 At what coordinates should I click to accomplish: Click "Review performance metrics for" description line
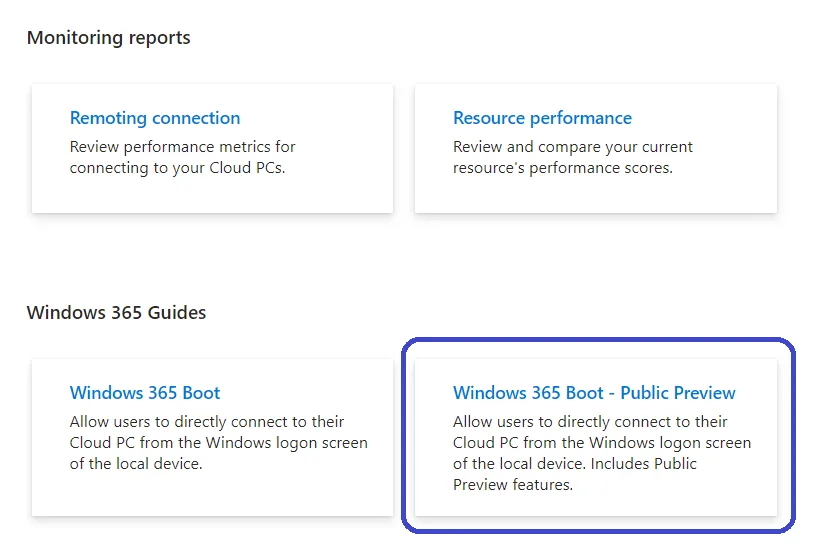182,147
